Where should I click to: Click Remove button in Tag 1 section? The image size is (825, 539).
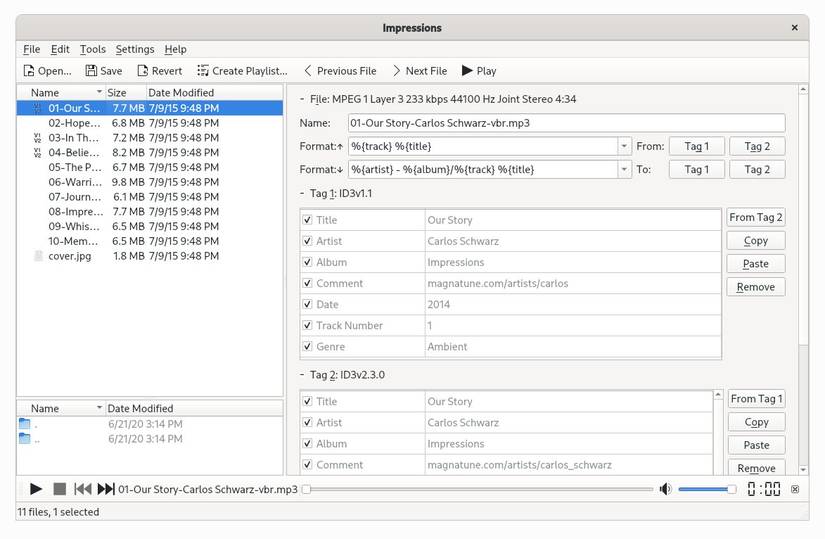[x=756, y=287]
